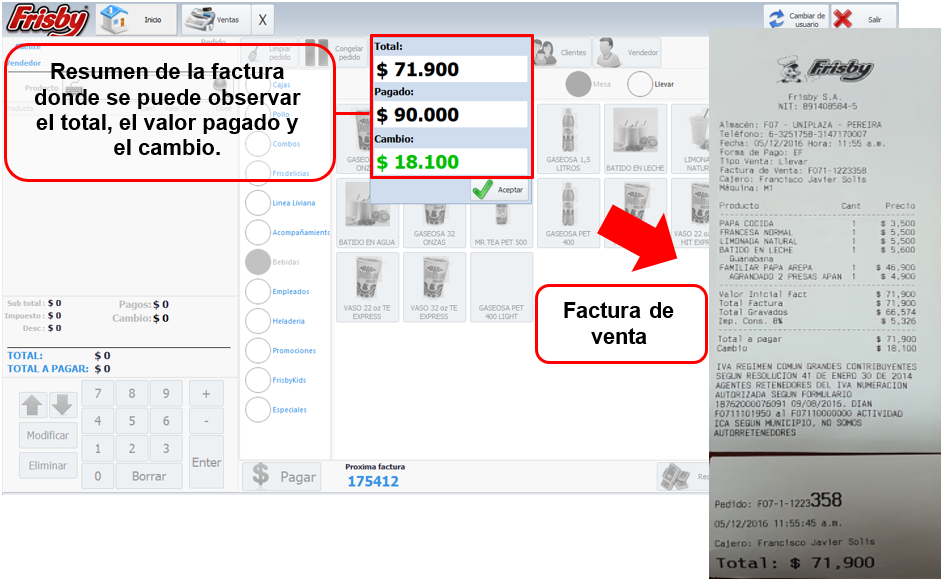Click Proxima factura number 175412
Image resolution: width=942 pixels, height=580 pixels.
pos(373,481)
